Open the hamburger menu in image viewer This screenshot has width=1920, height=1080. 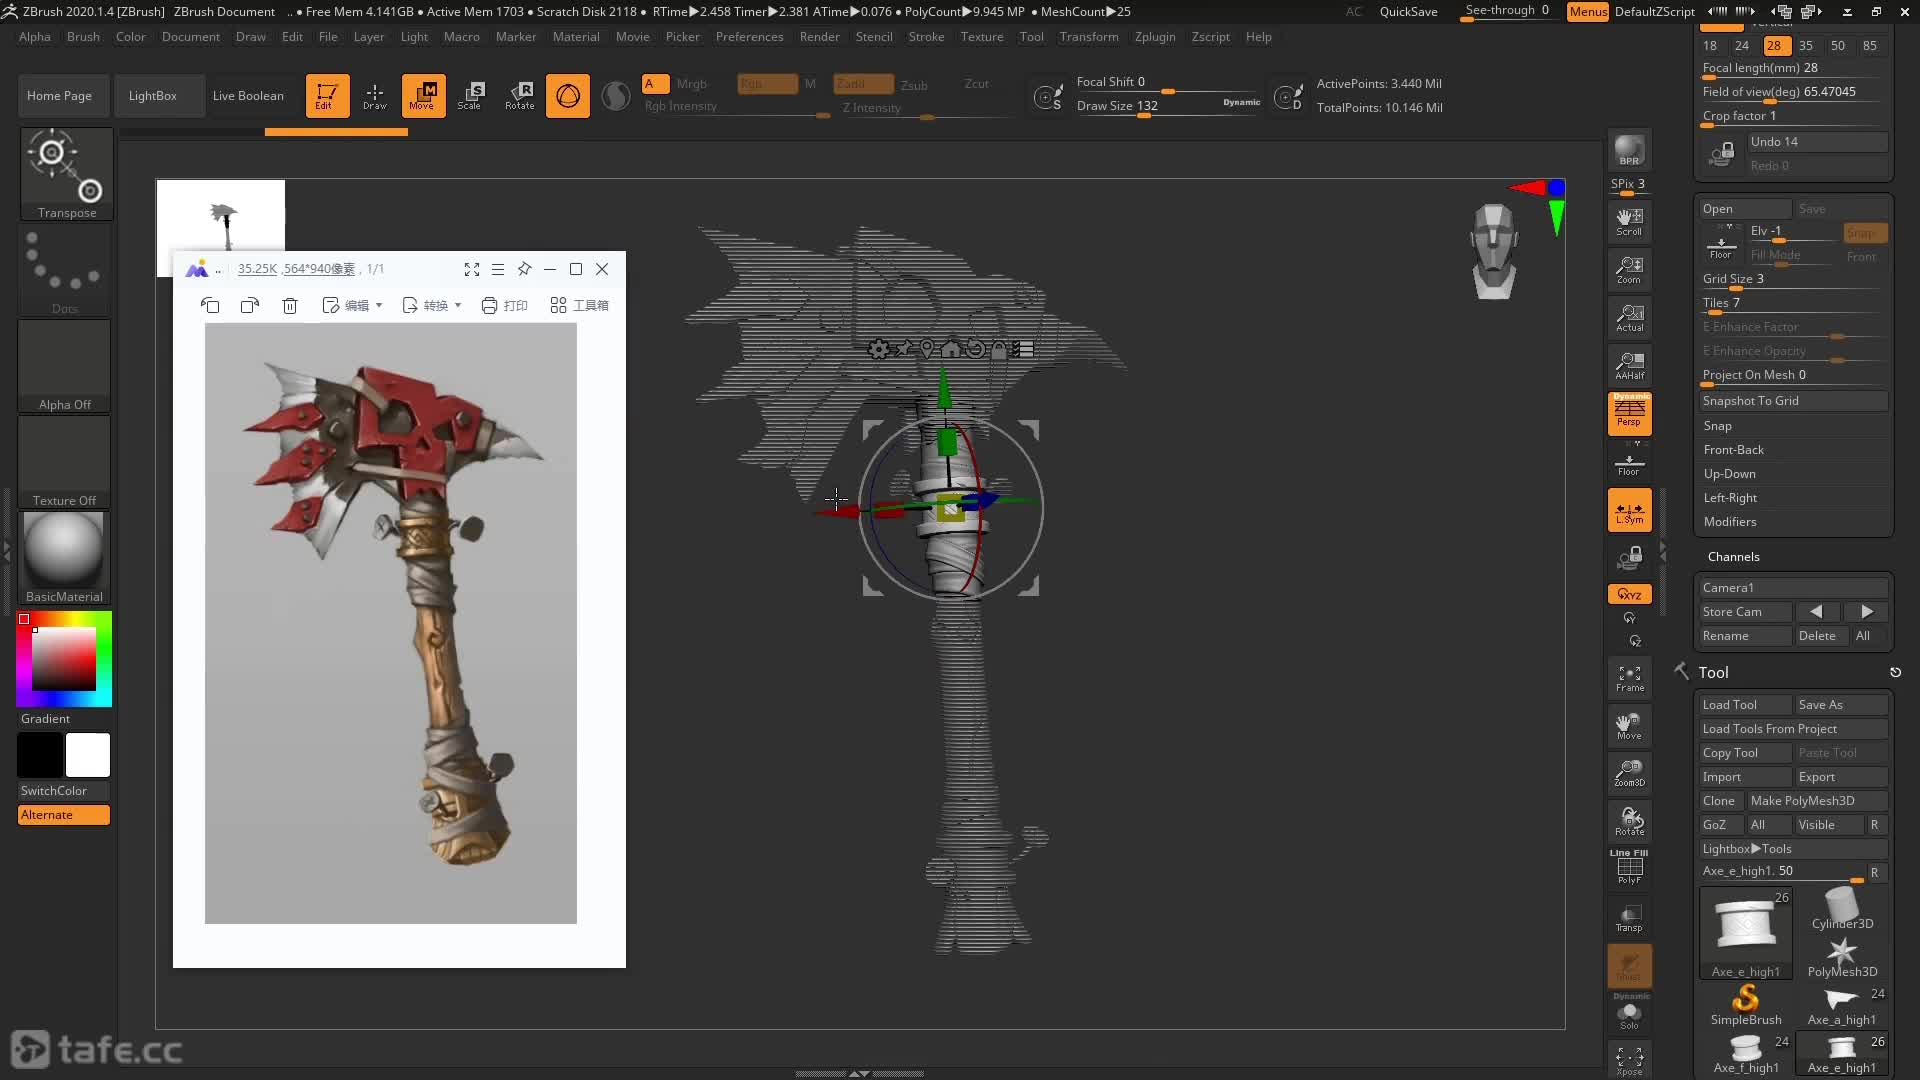497,269
